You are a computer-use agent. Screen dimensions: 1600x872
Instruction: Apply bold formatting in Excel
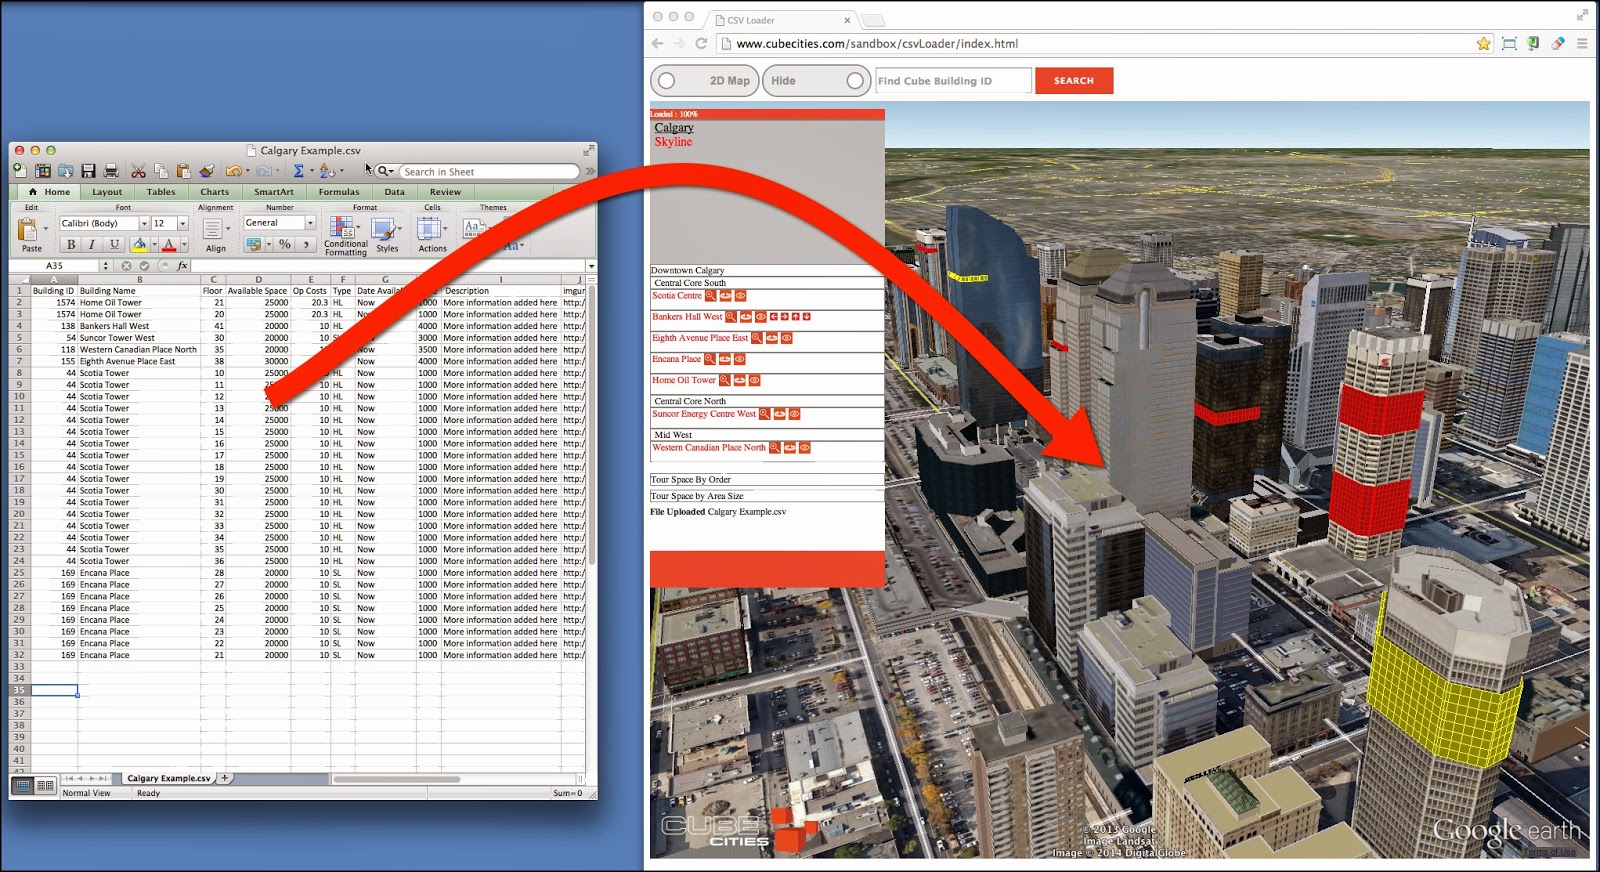(x=71, y=244)
